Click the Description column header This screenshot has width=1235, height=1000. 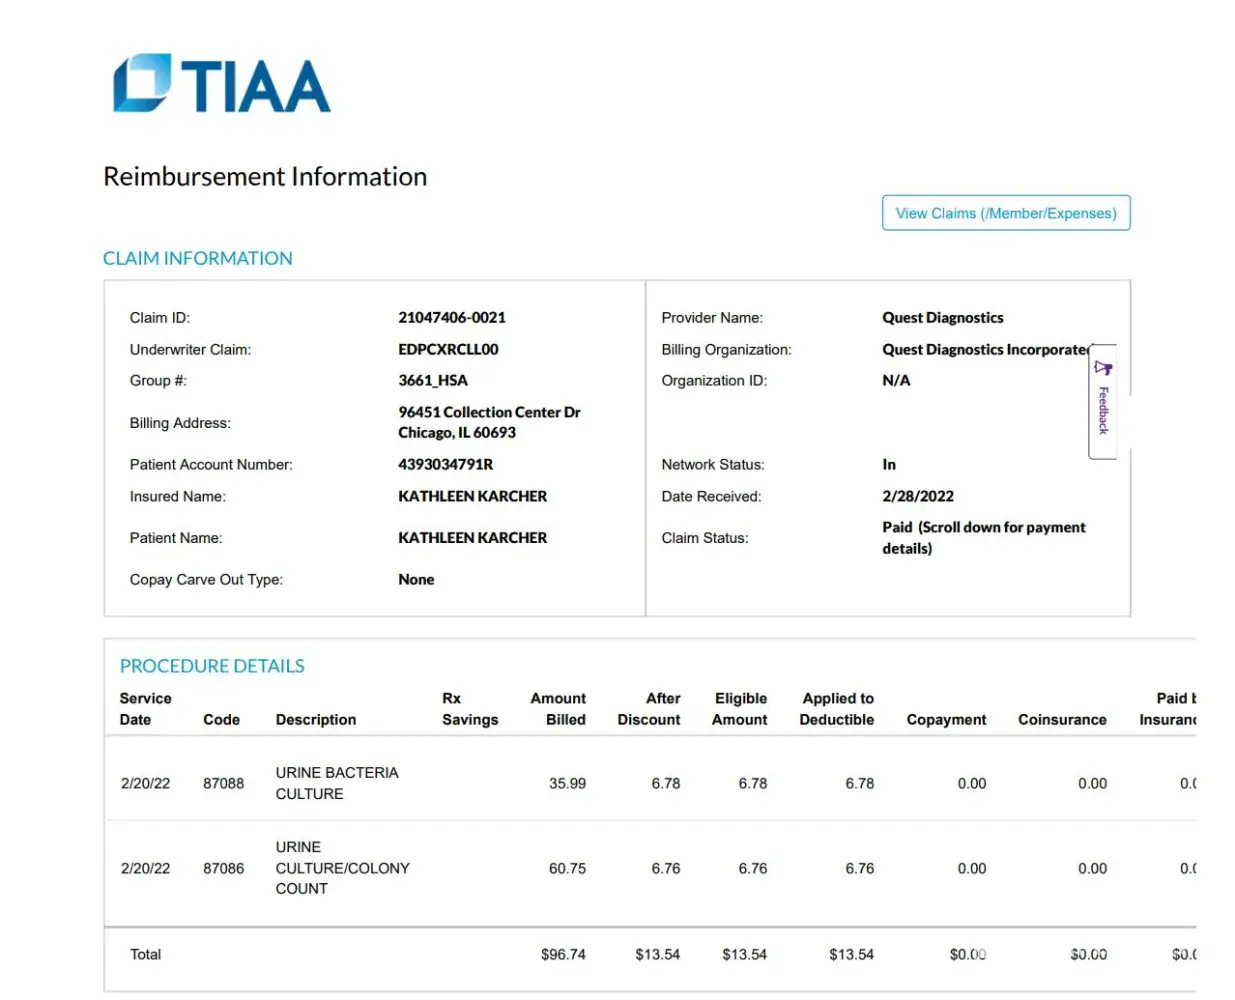[316, 720]
